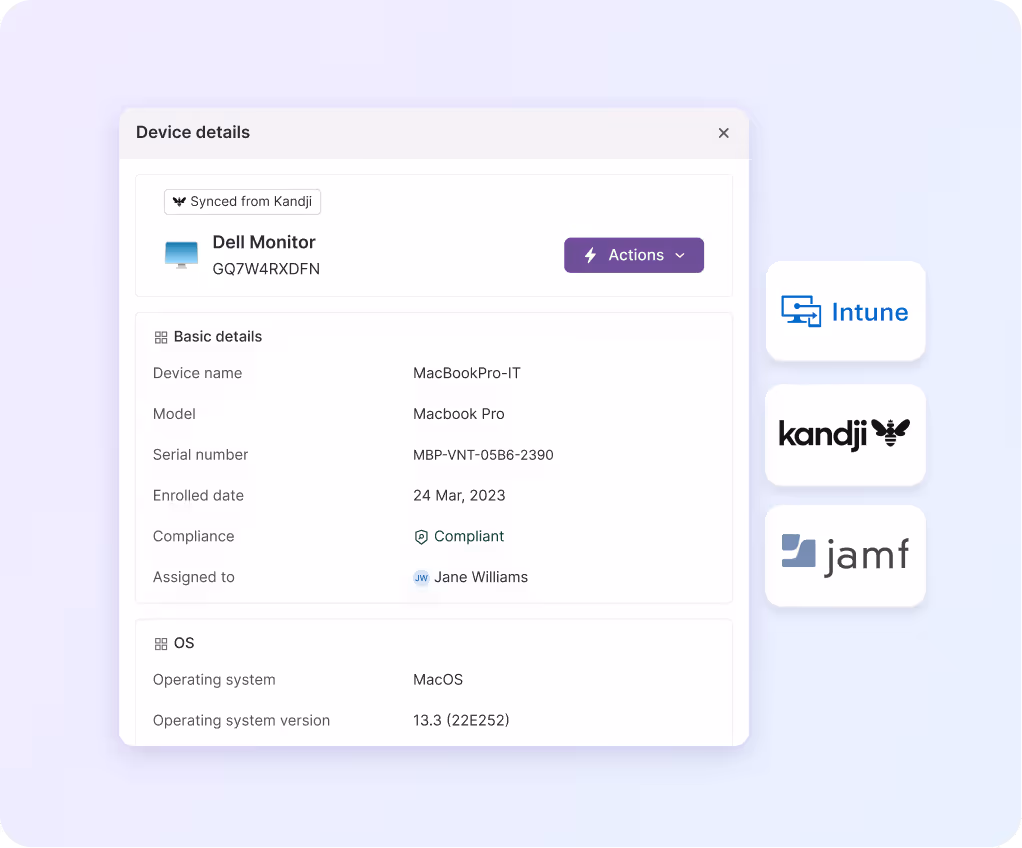Select the Kandji integration card
The height and width of the screenshot is (848, 1022).
pyautogui.click(x=845, y=434)
